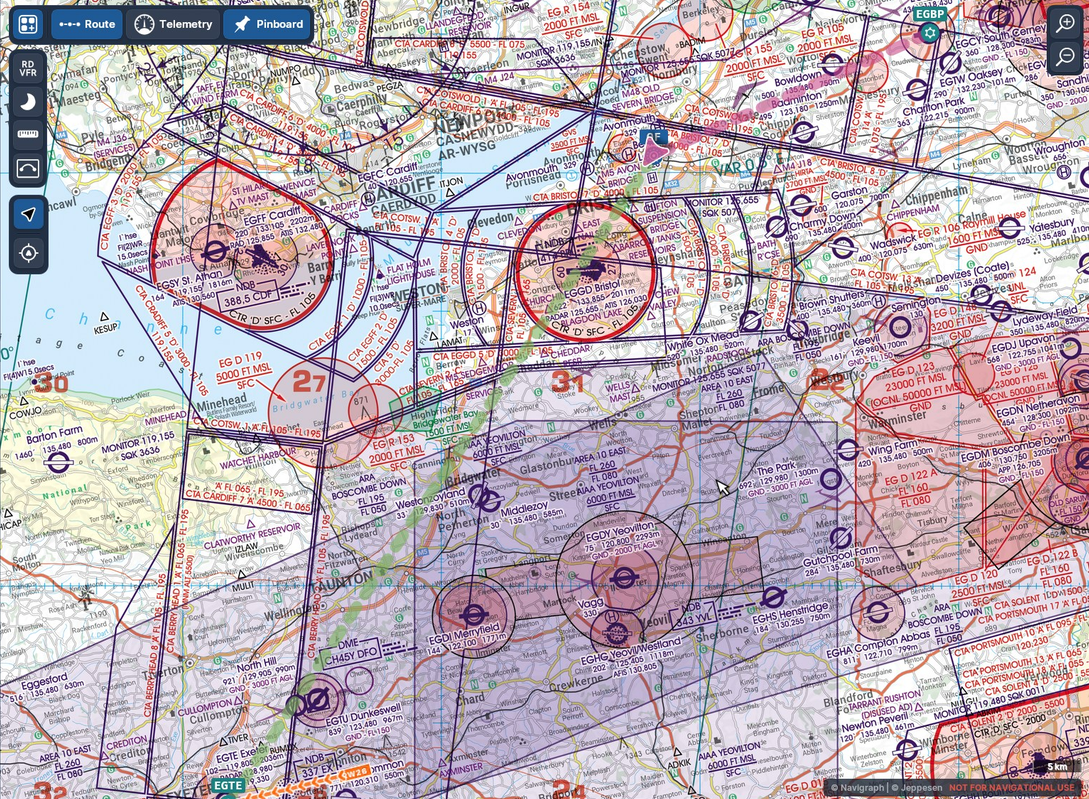1089x799 pixels.
Task: Click the Westonzoyland airfield symbol
Action: (x=481, y=496)
